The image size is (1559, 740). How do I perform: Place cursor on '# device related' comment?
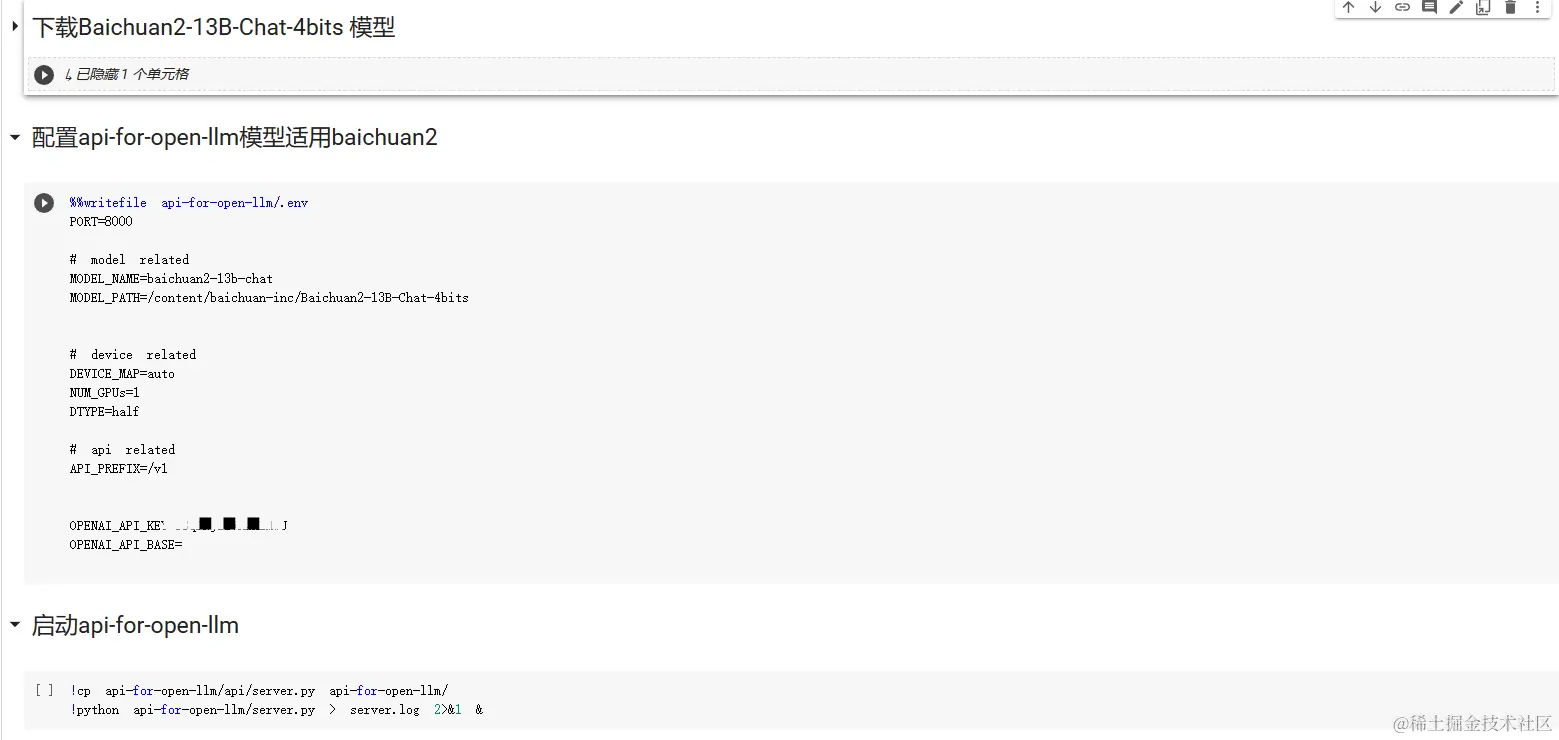(133, 355)
